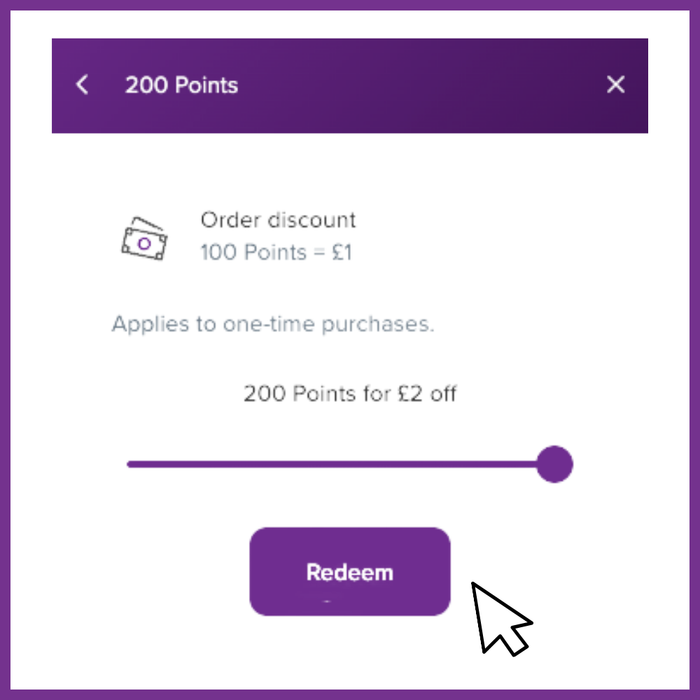Click the points slider handle
Image resolution: width=700 pixels, height=700 pixels.
[553, 464]
